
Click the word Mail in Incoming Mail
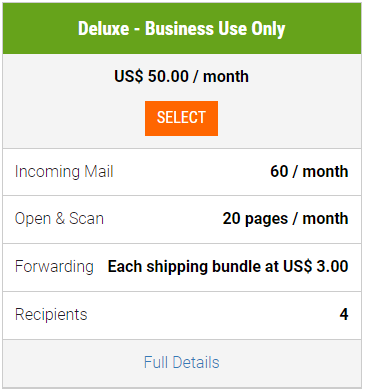99,172
